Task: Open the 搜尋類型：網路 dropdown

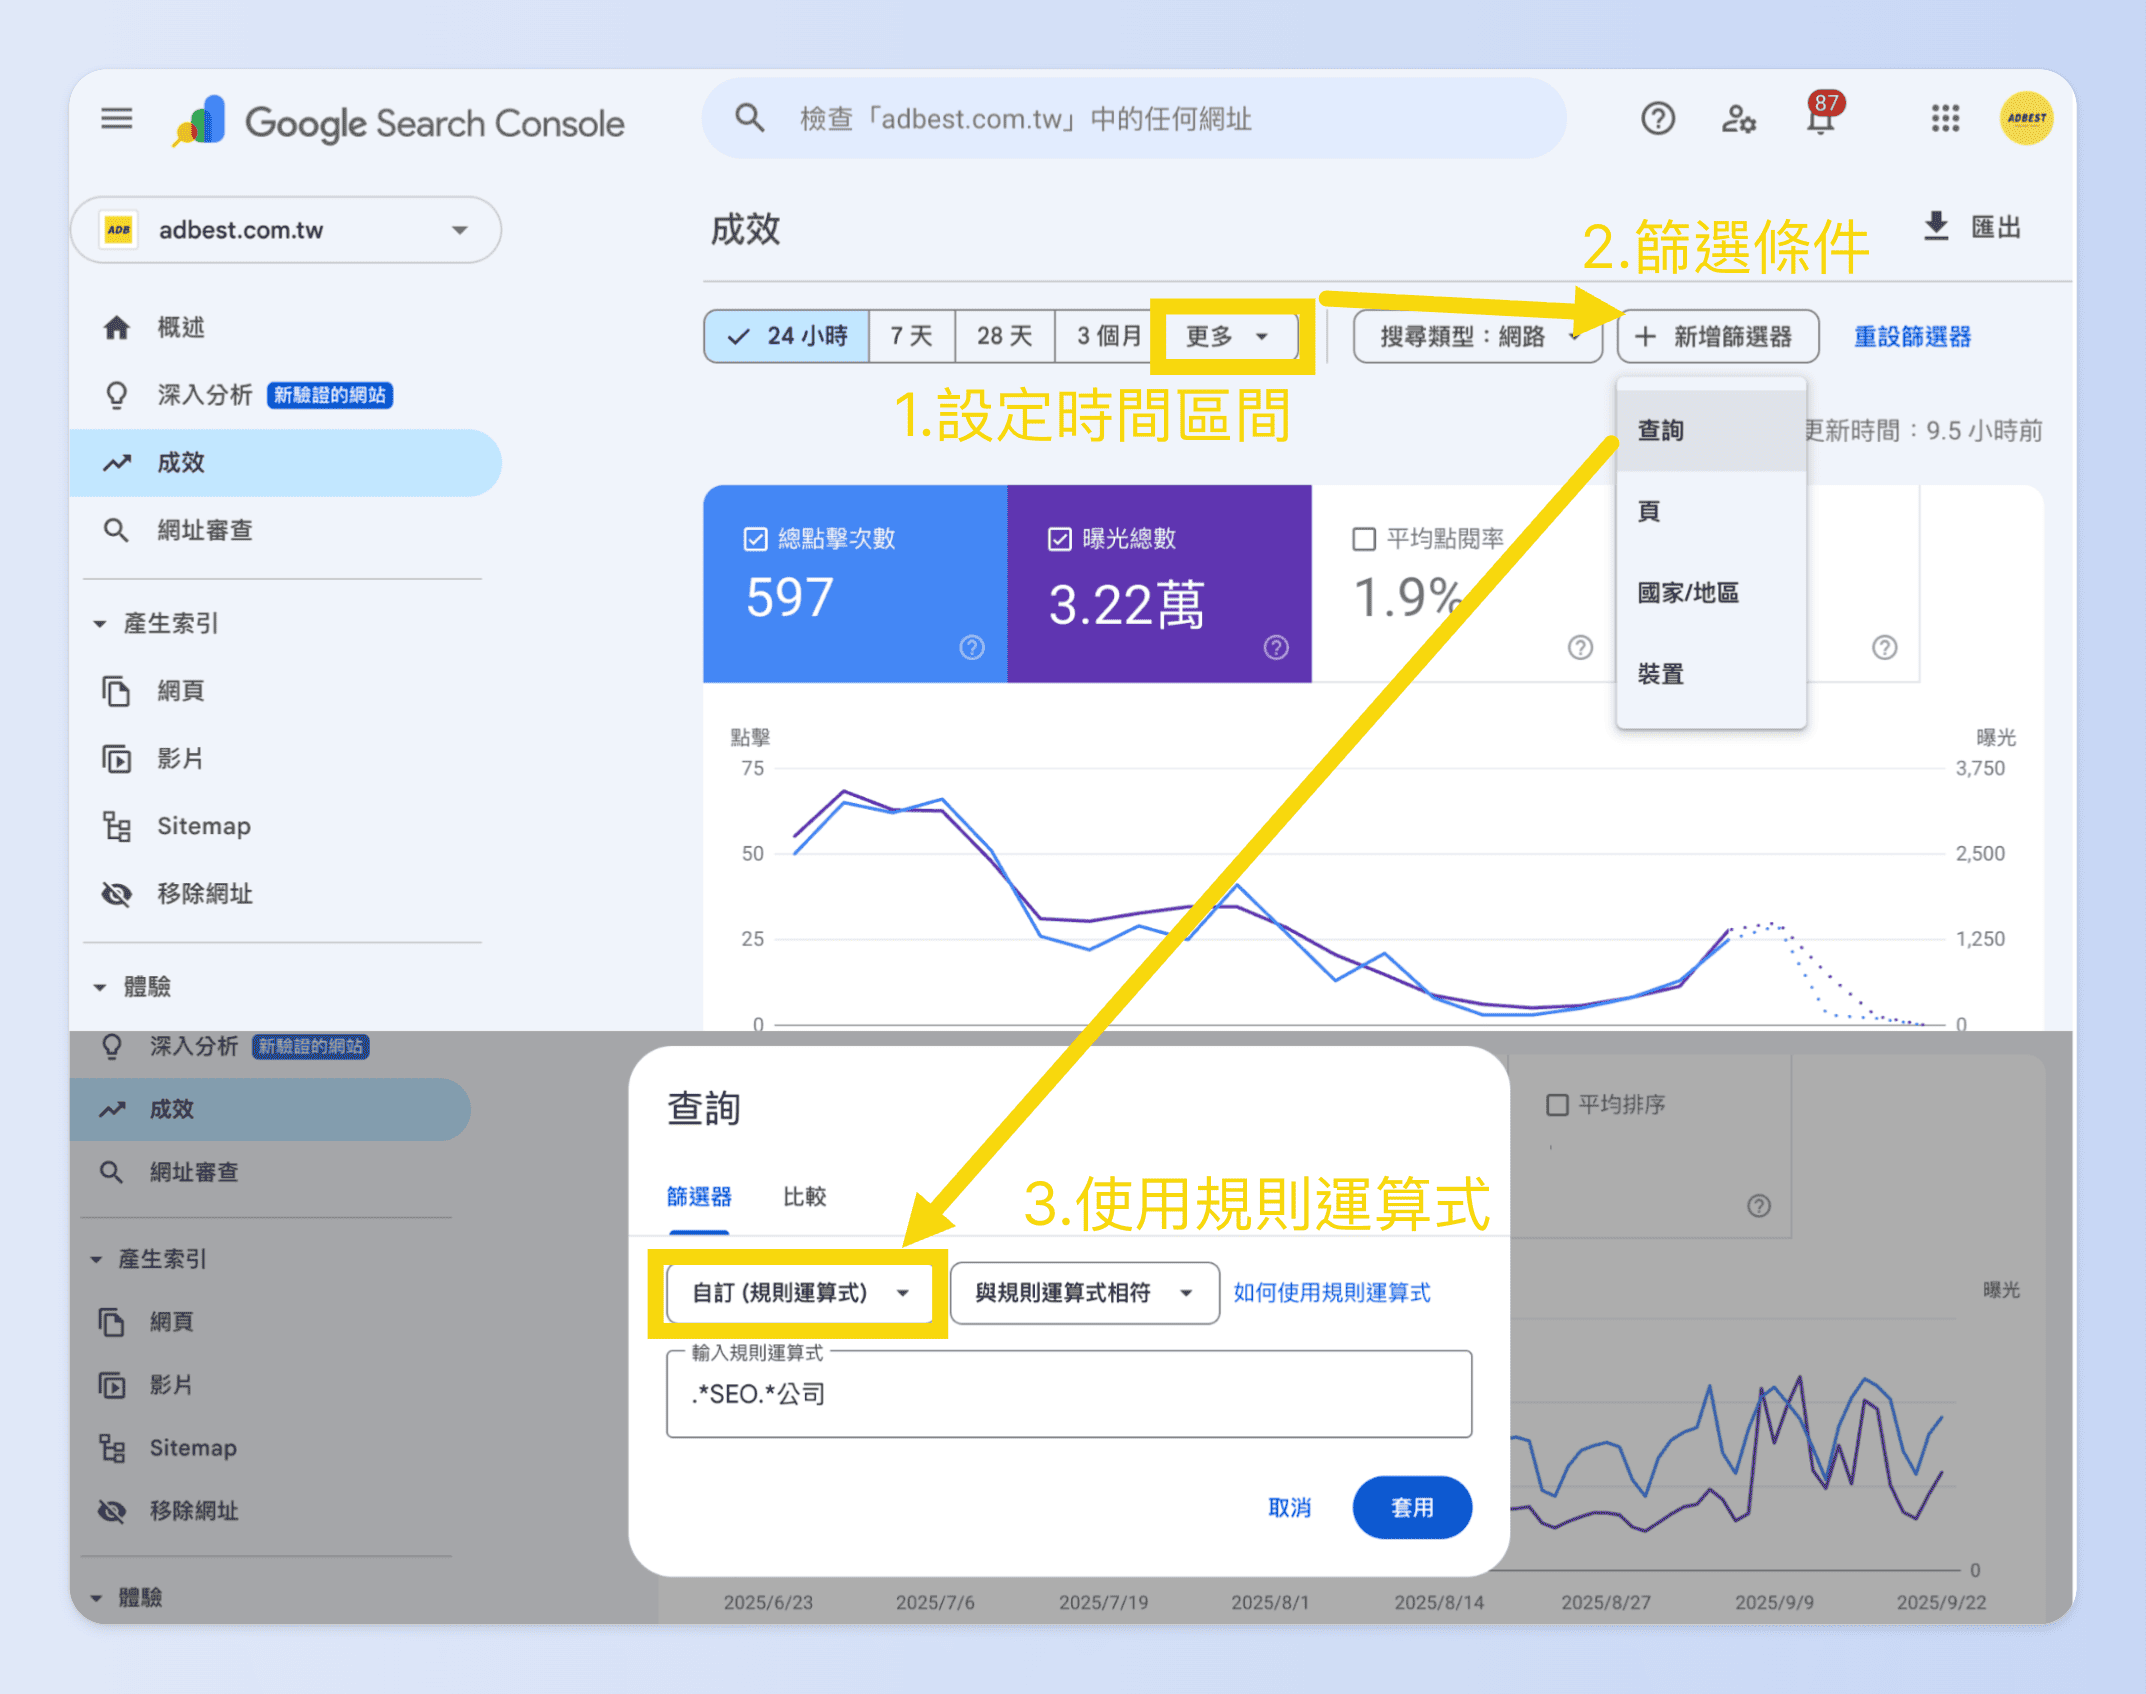Action: (x=1477, y=336)
